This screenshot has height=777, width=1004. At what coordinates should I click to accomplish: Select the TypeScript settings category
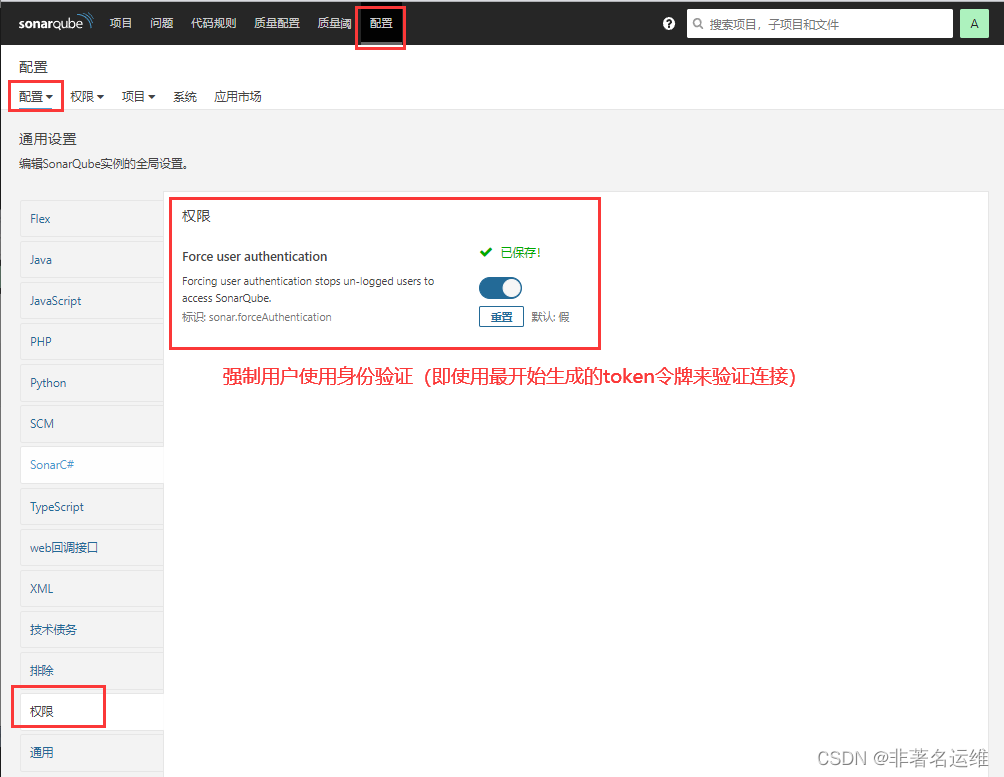pos(92,507)
